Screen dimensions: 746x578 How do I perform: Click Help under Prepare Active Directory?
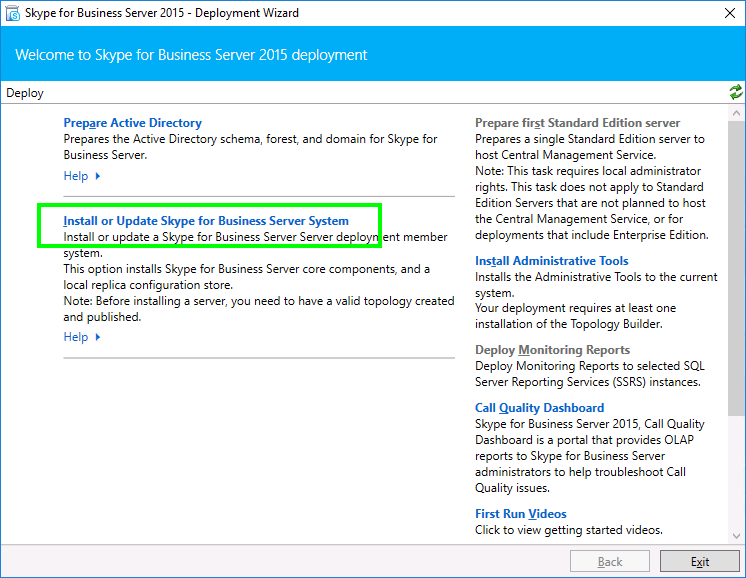click(x=76, y=176)
